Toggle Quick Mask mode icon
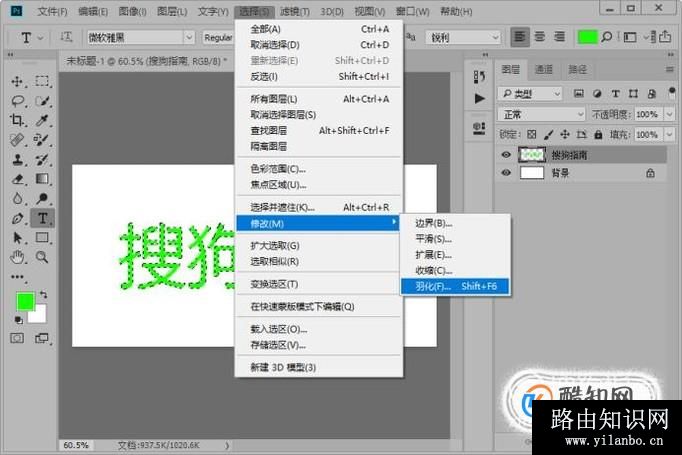Image resolution: width=682 pixels, height=455 pixels. pyautogui.click(x=17, y=338)
